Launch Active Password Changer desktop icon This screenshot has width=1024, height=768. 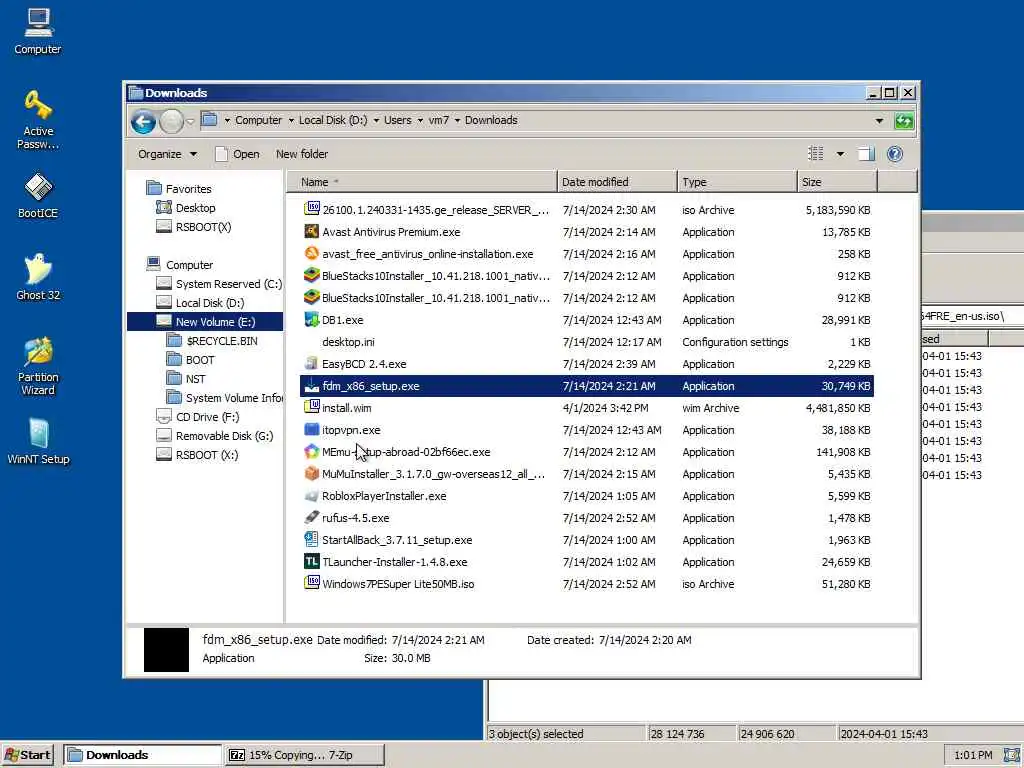click(38, 120)
